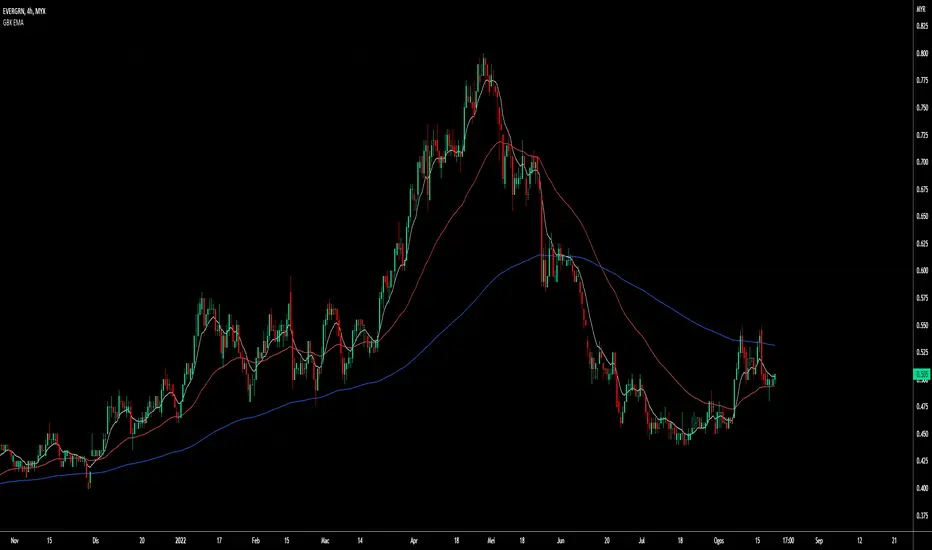Click the 12 date label after Sep
932x550 pixels.
[859, 540]
